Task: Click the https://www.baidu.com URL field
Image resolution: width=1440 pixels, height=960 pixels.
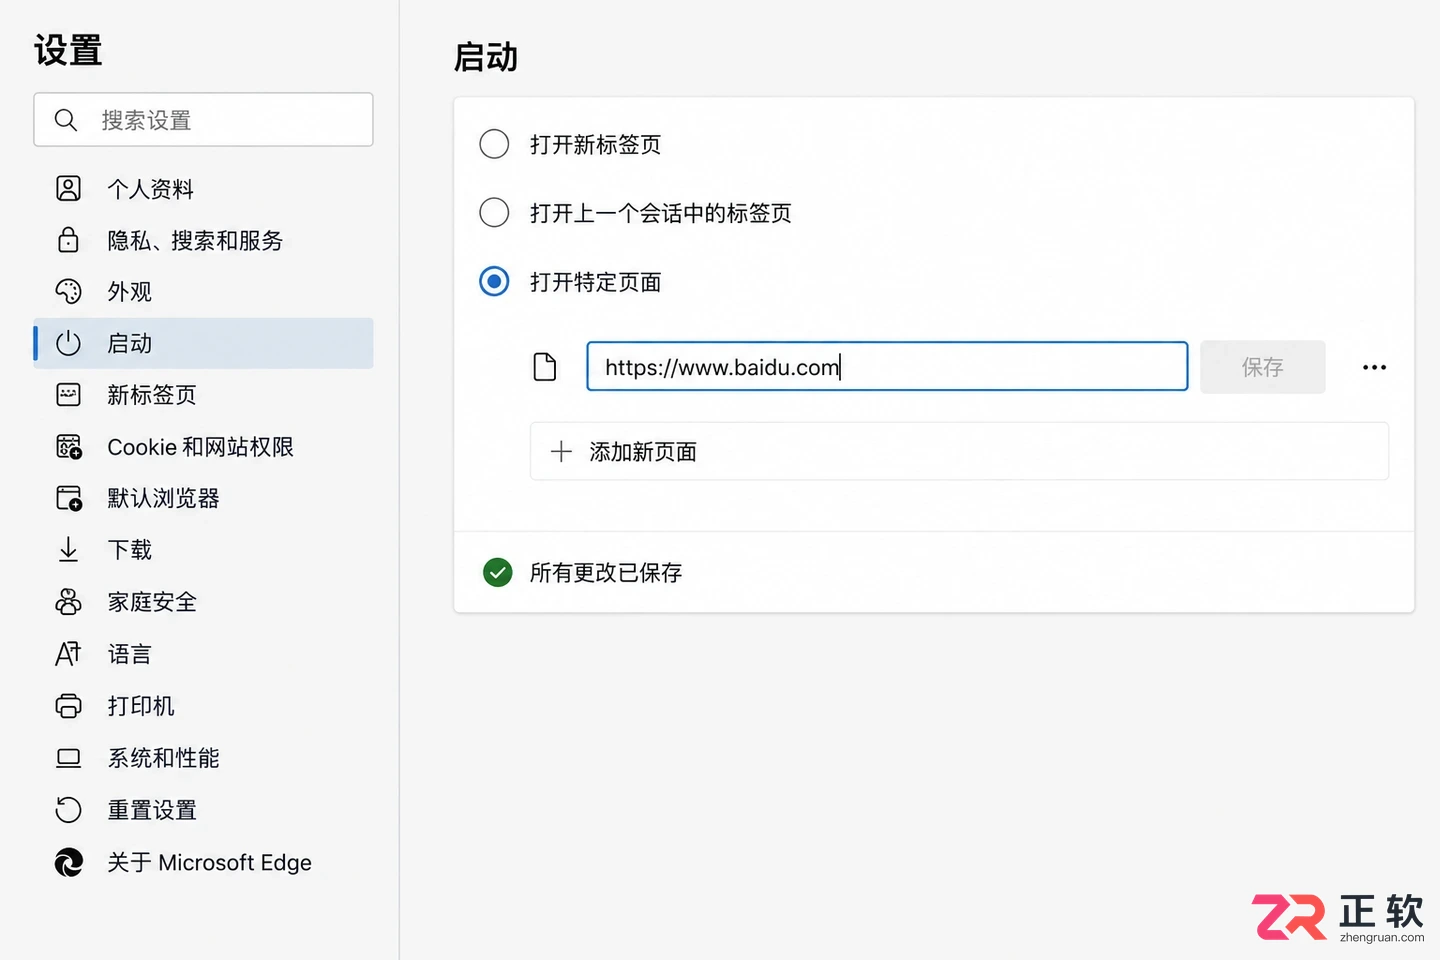Action: coord(887,366)
